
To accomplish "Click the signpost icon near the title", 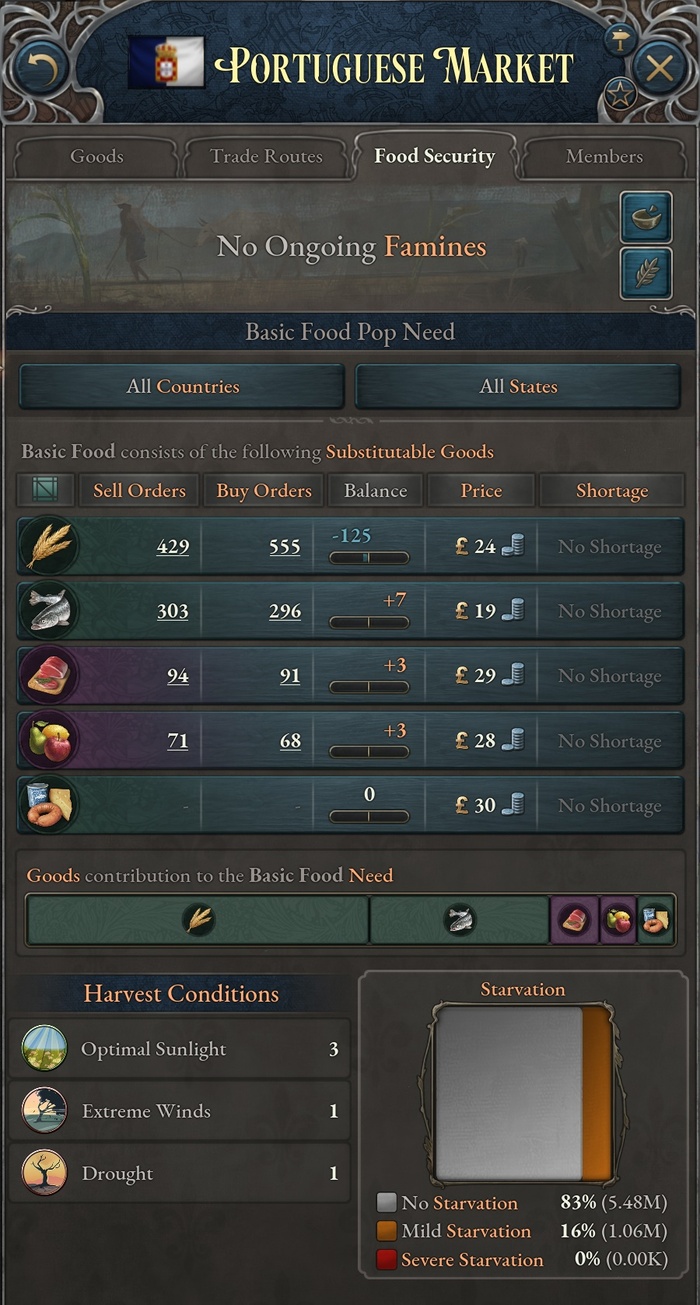I will click(x=621, y=41).
